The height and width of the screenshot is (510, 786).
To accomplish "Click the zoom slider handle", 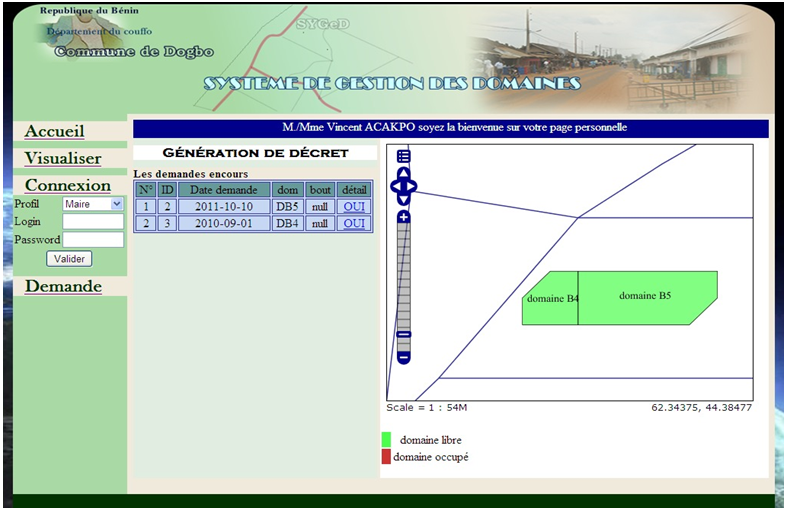I will (x=404, y=334).
